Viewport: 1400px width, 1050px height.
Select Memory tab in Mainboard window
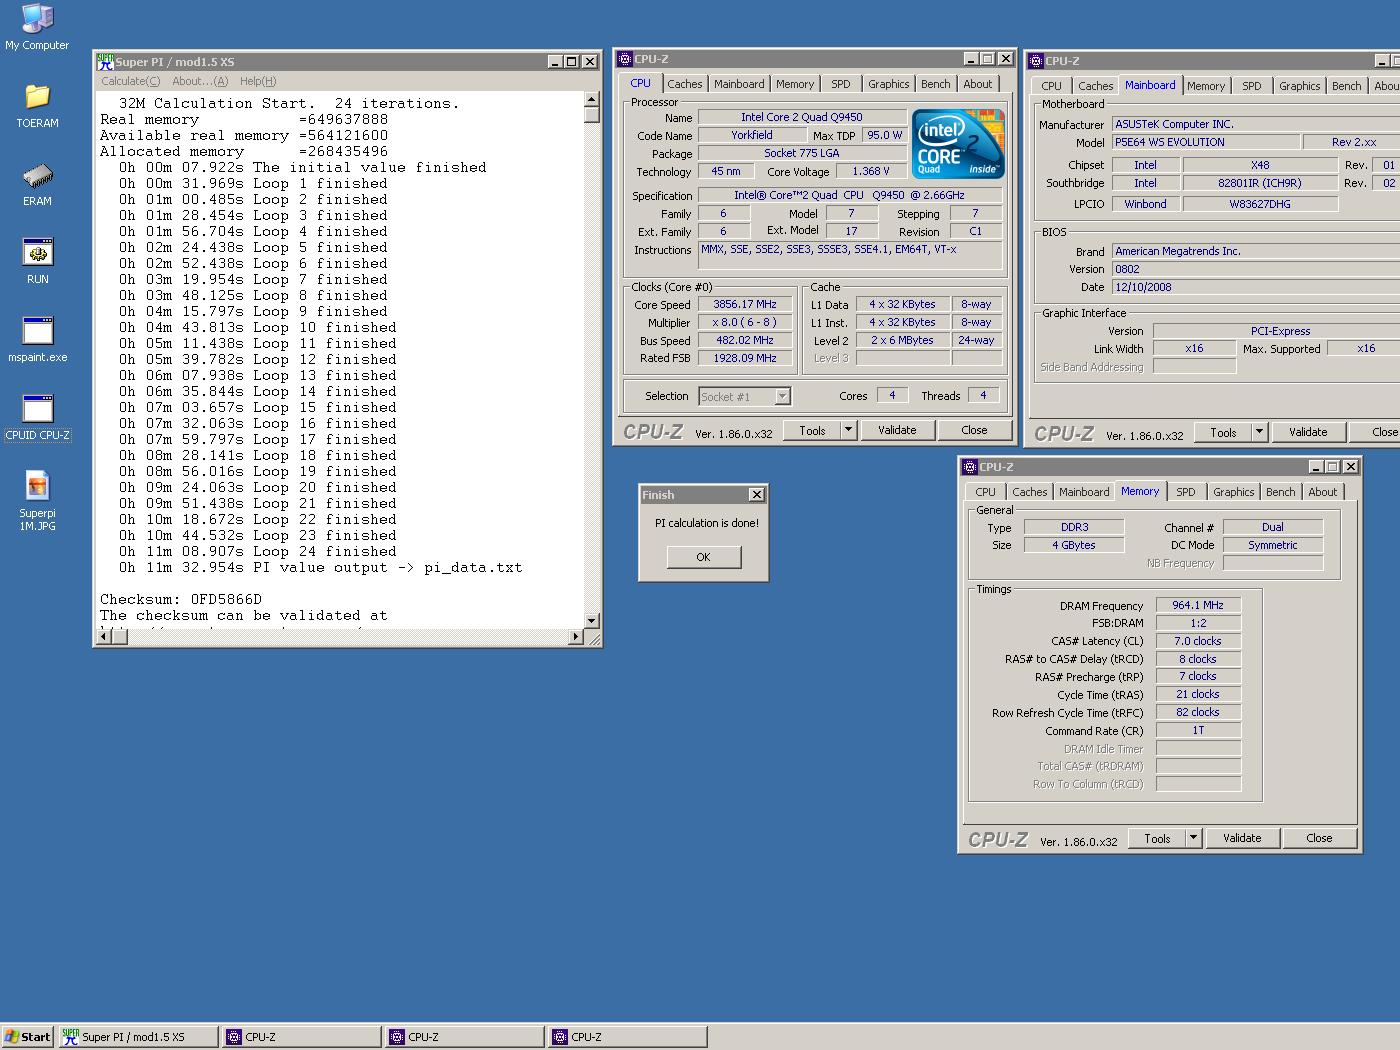pos(1206,86)
